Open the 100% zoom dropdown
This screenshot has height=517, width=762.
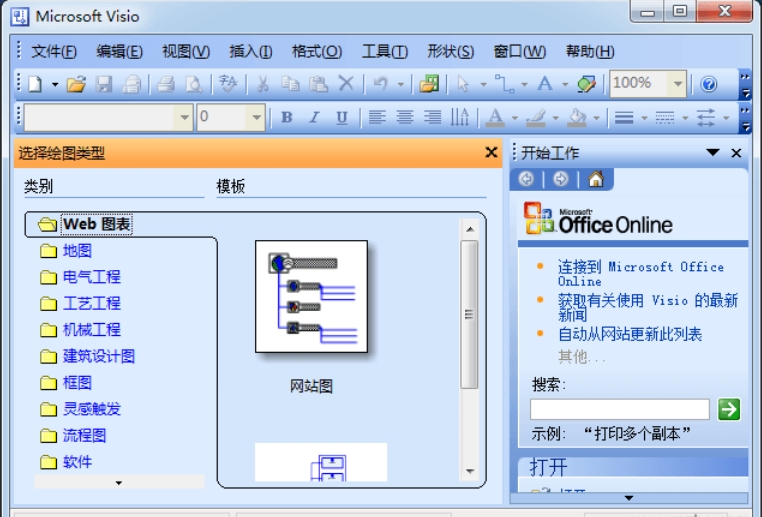point(677,84)
